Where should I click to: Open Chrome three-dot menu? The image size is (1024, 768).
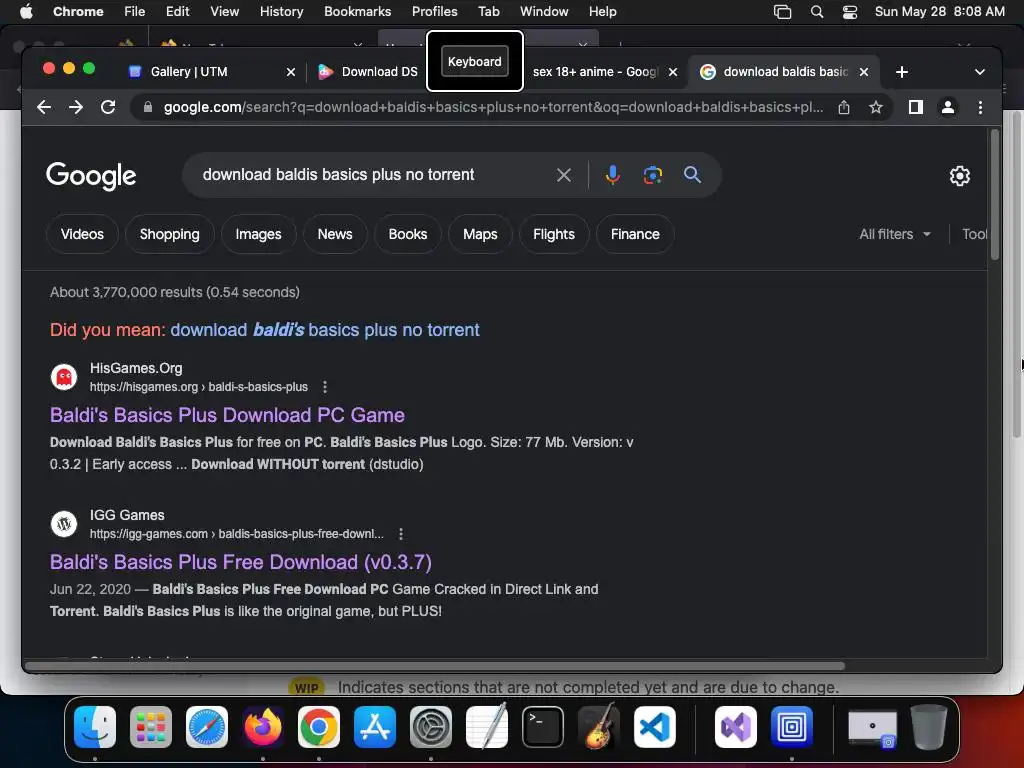coord(980,107)
